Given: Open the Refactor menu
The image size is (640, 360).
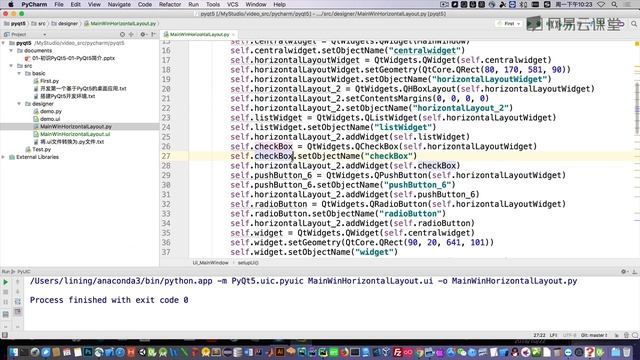Looking at the screenshot, I should pos(170,4).
